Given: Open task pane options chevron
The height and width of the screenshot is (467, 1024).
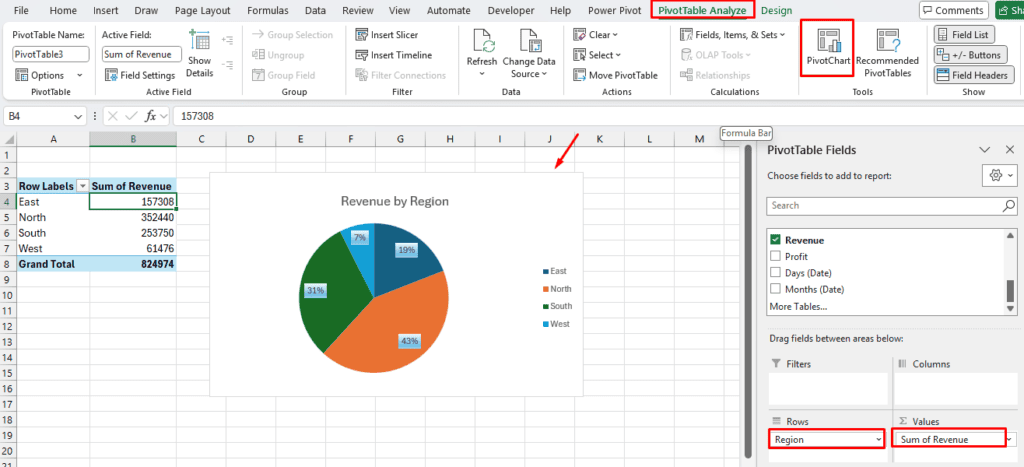Looking at the screenshot, I should 985,150.
